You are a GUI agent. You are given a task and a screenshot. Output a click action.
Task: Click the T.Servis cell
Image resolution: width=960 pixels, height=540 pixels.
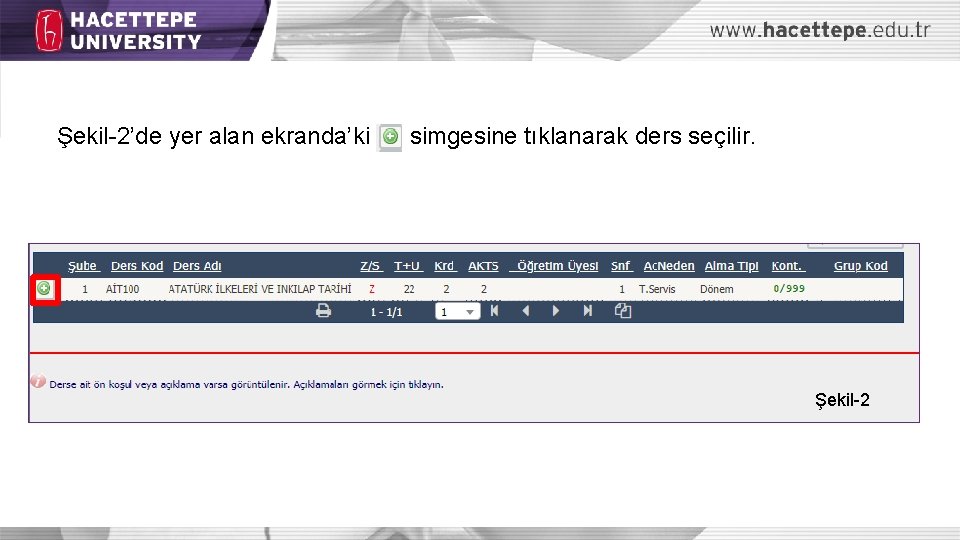coord(657,289)
